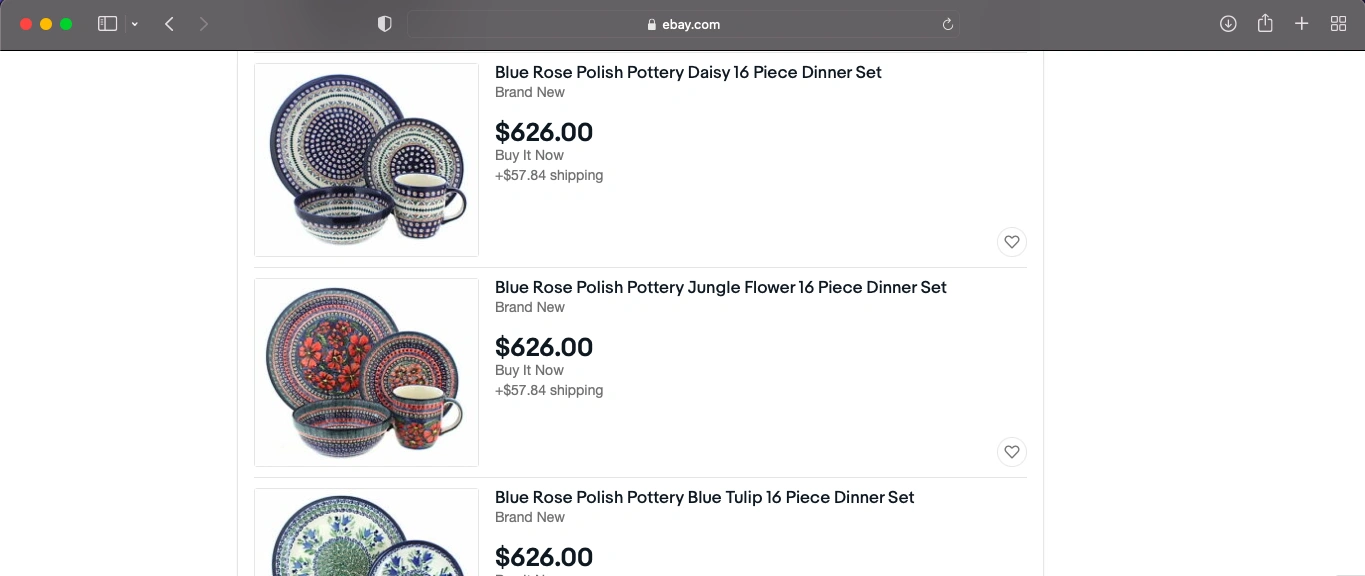Show the tab overview grid

[1338, 24]
